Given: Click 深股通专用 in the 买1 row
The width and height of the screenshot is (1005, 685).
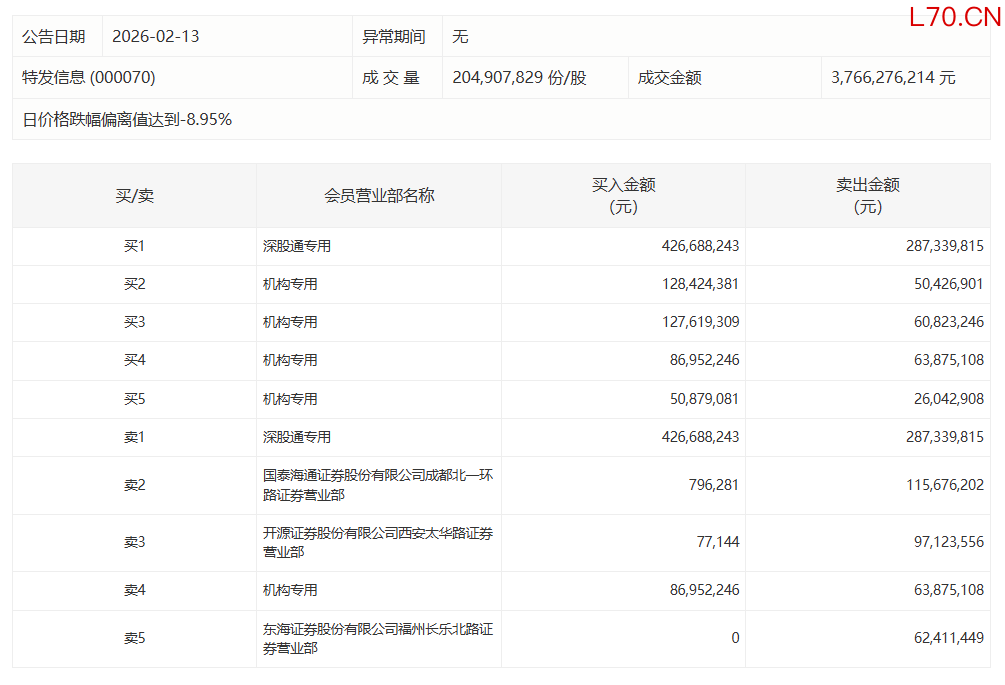Looking at the screenshot, I should (297, 246).
